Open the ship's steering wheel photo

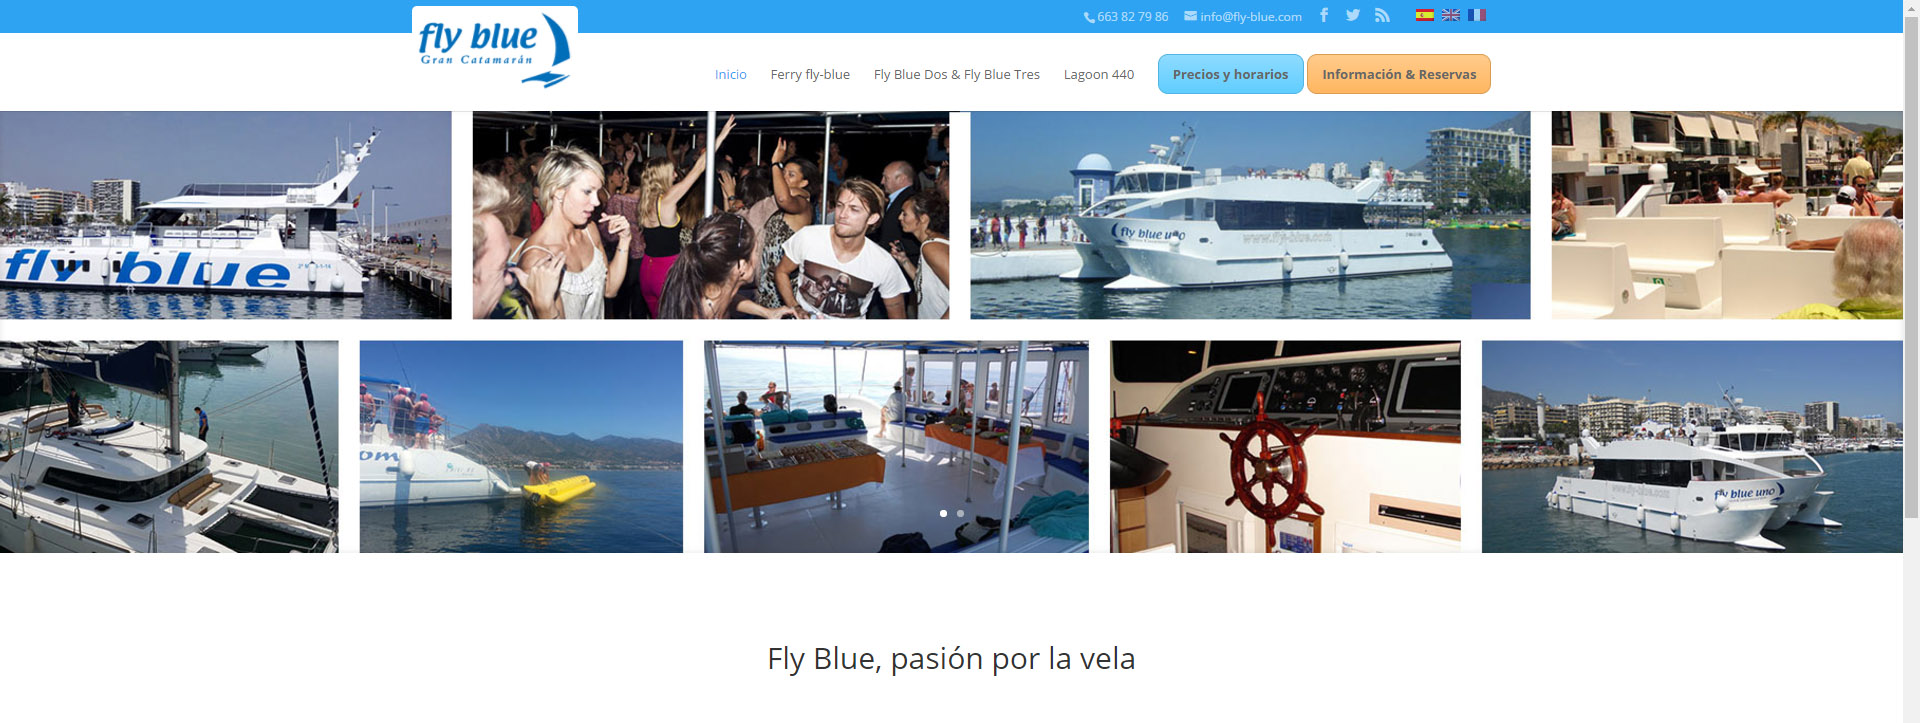1285,447
